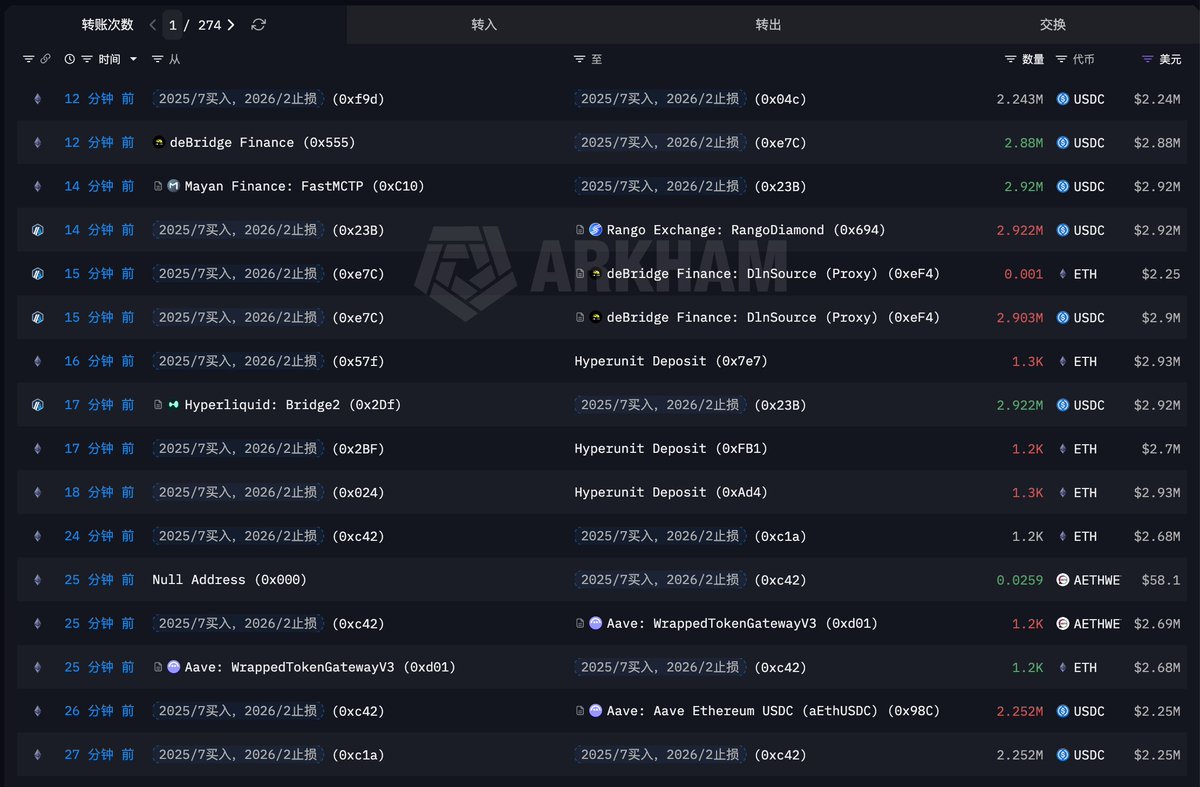Image resolution: width=1200 pixels, height=787 pixels.
Task: Click the Aave logo of Aave Ethereum USDC
Action: 596,711
